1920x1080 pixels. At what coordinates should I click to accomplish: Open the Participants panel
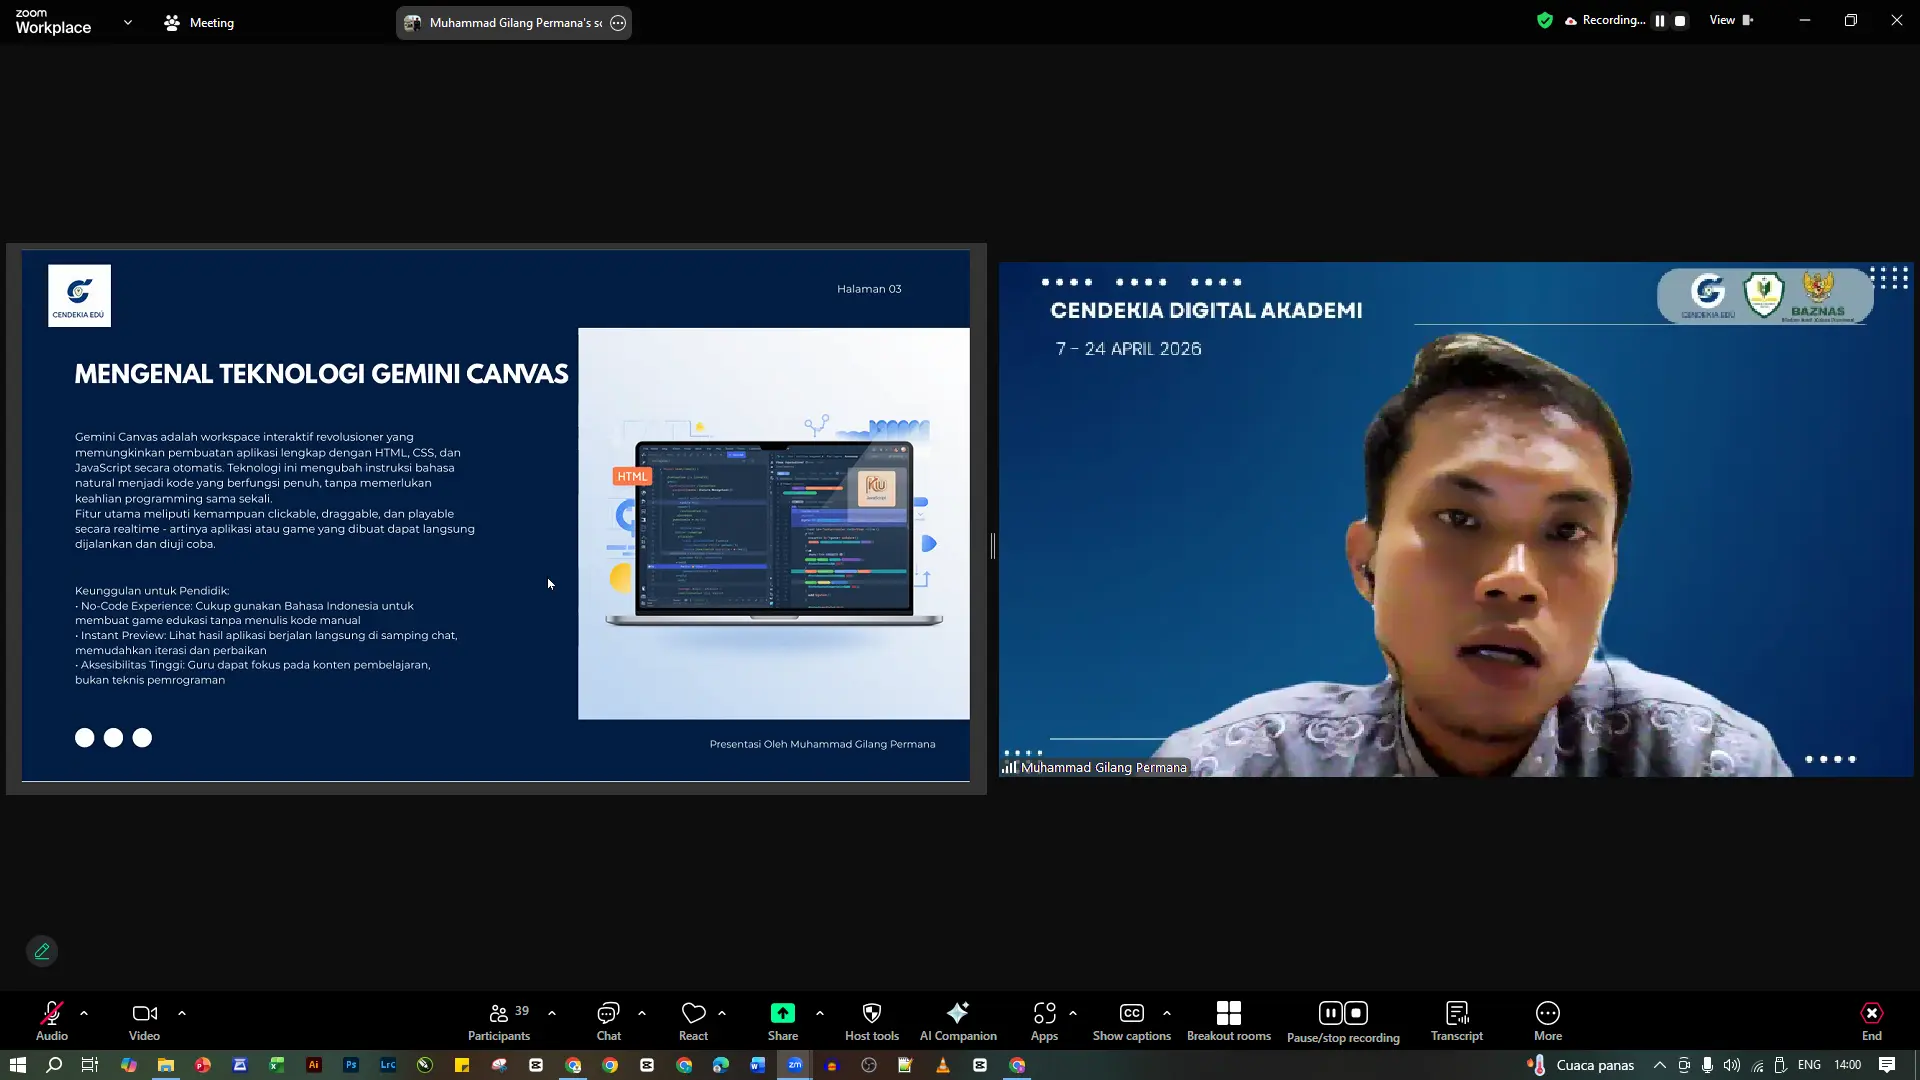pos(499,1021)
